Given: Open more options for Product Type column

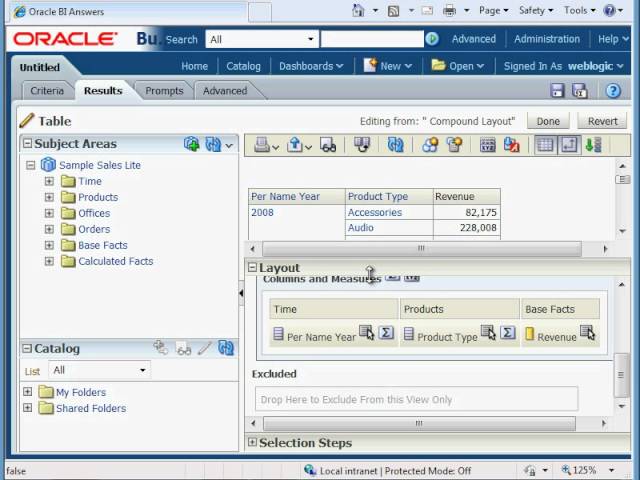Looking at the screenshot, I should click(488, 332).
